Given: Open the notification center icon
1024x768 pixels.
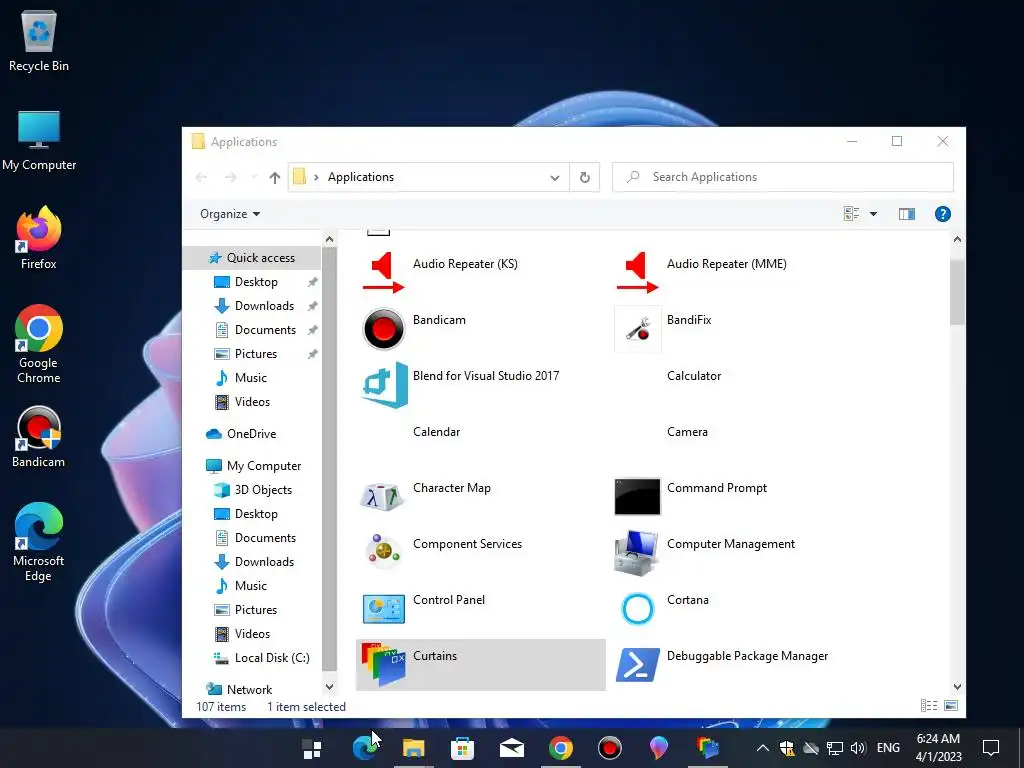Looking at the screenshot, I should click(x=991, y=748).
